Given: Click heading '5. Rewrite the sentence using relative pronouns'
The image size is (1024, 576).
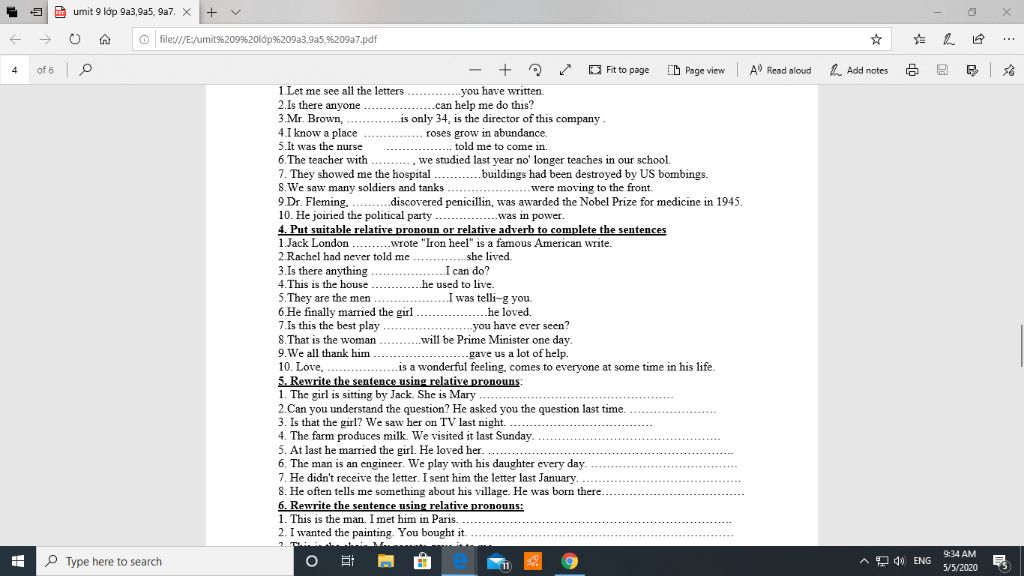Looking at the screenshot, I should click(399, 381).
